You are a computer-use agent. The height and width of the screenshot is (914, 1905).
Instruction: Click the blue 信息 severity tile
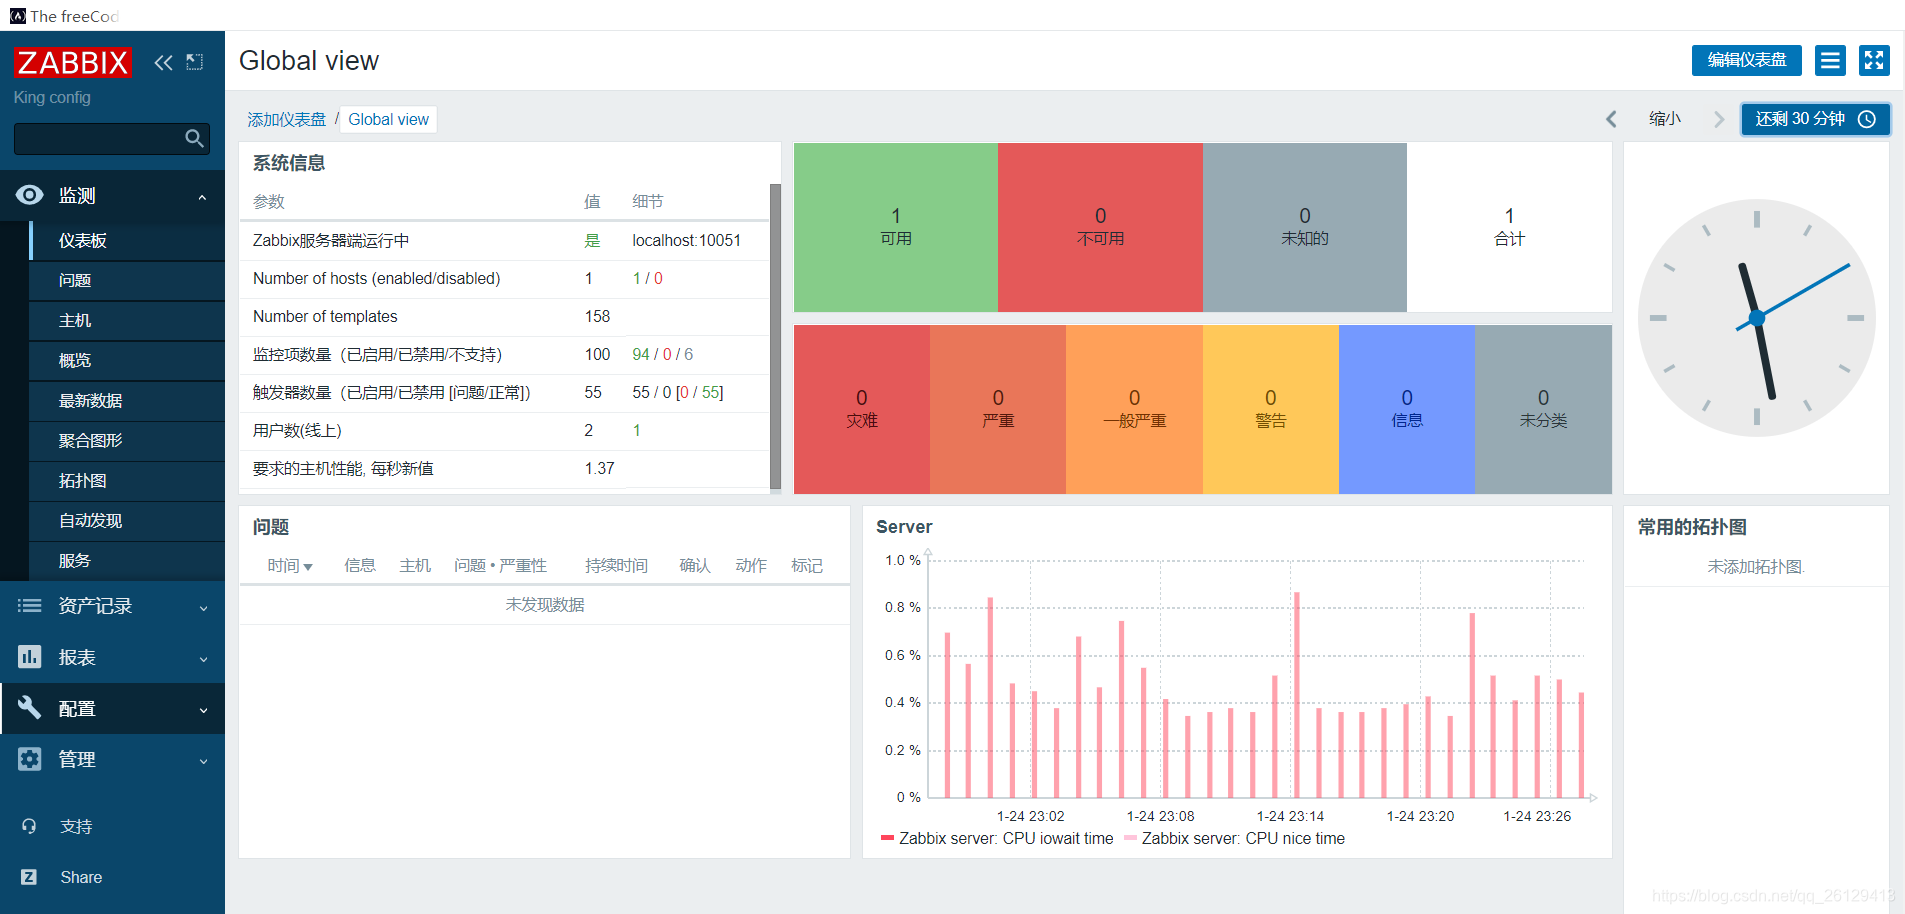(1407, 409)
